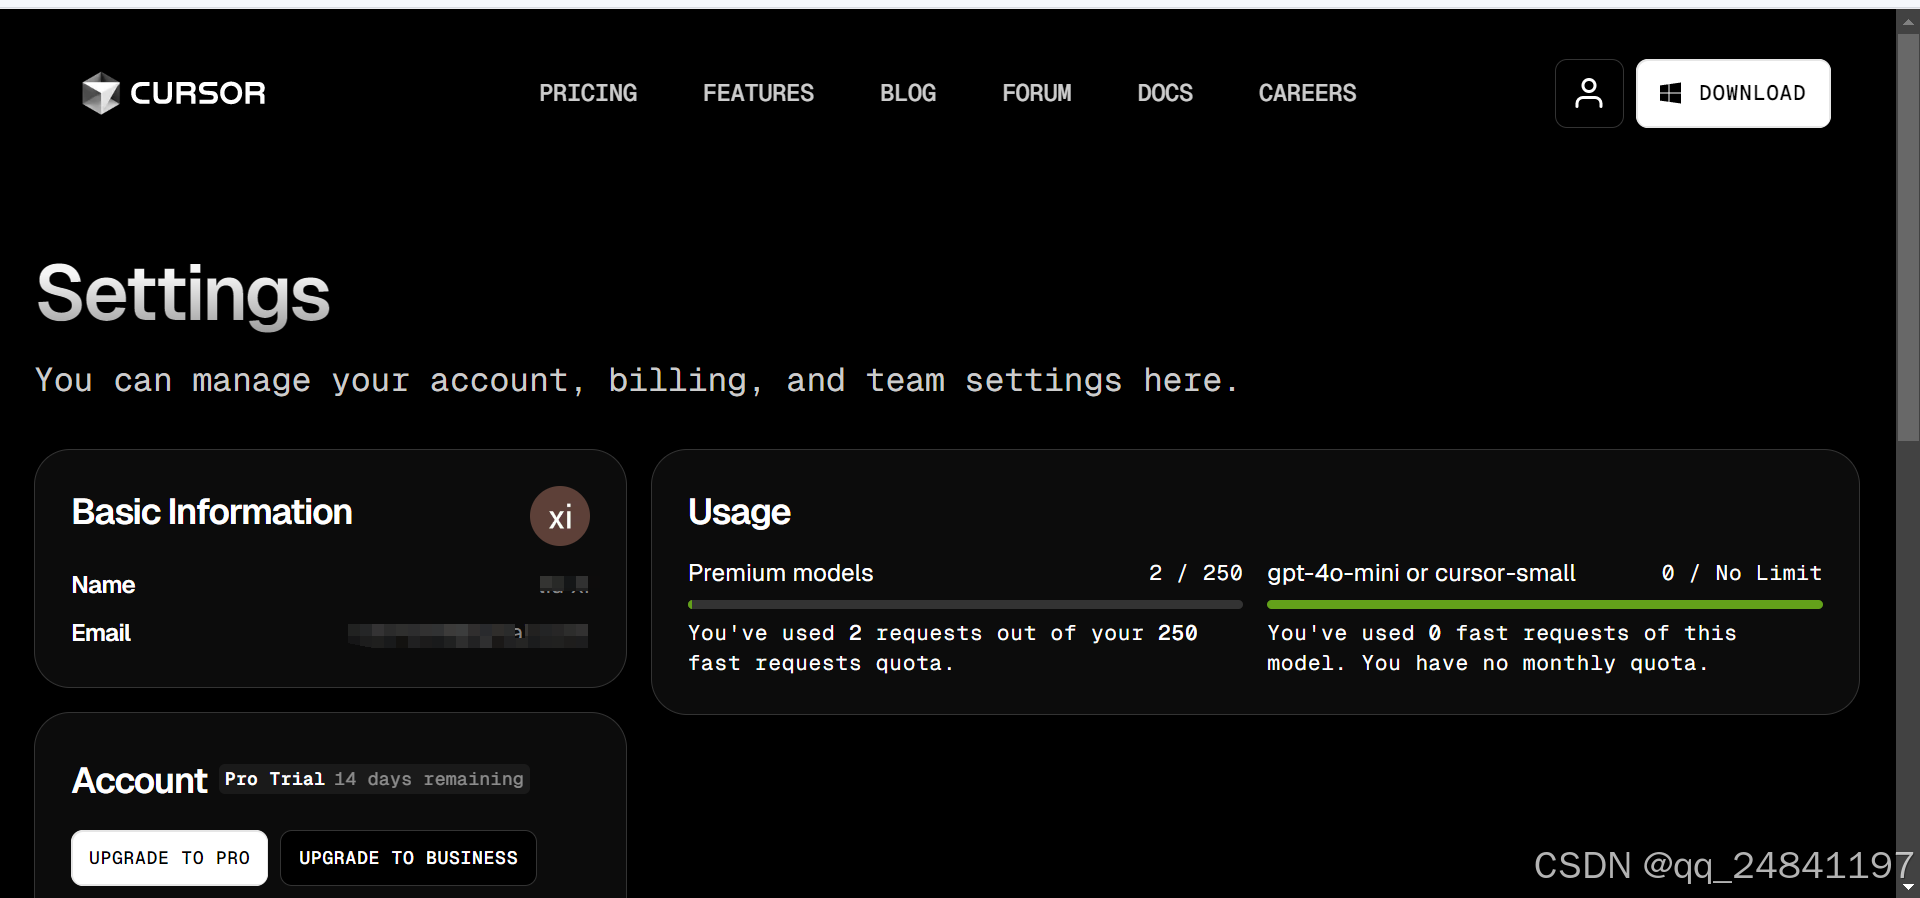
Task: Click the Upgrade to Business button
Action: (x=408, y=858)
